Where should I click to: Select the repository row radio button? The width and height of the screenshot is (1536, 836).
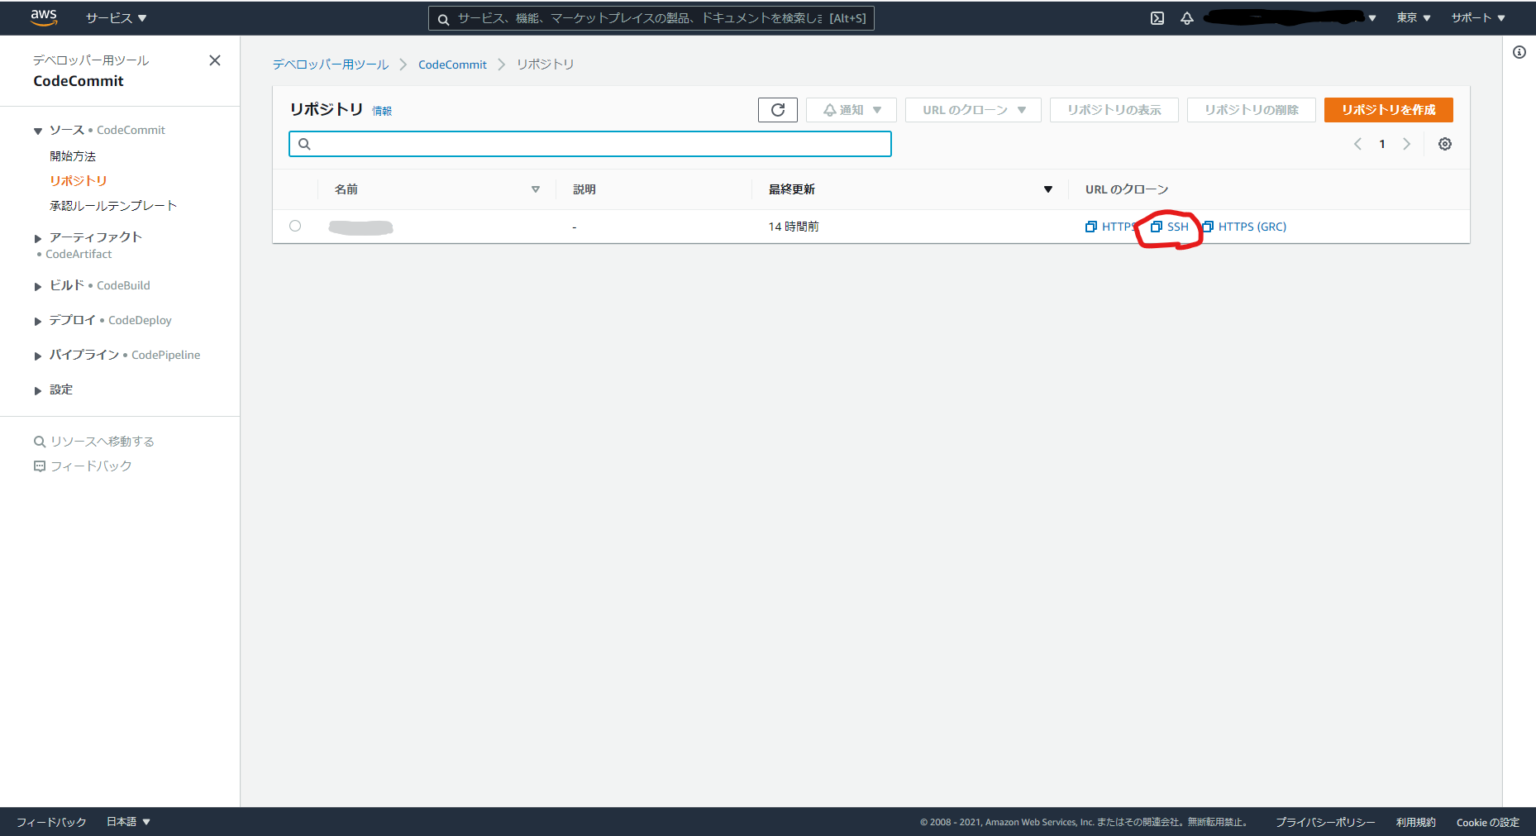295,226
